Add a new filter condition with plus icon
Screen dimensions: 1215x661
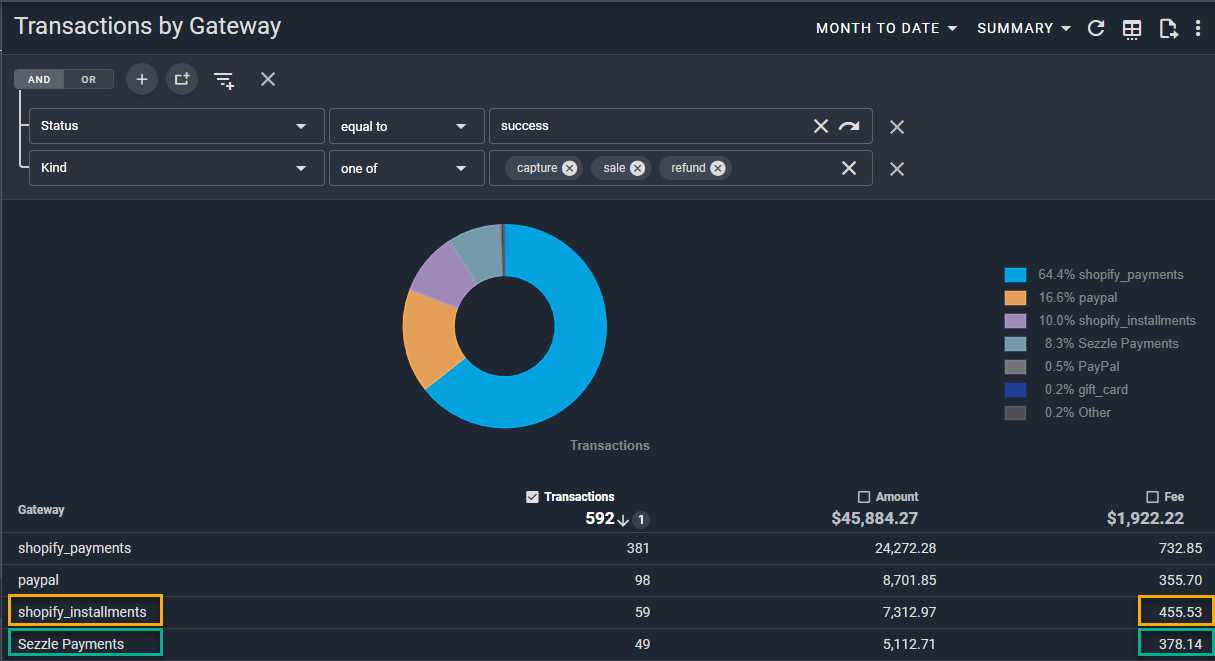[142, 79]
